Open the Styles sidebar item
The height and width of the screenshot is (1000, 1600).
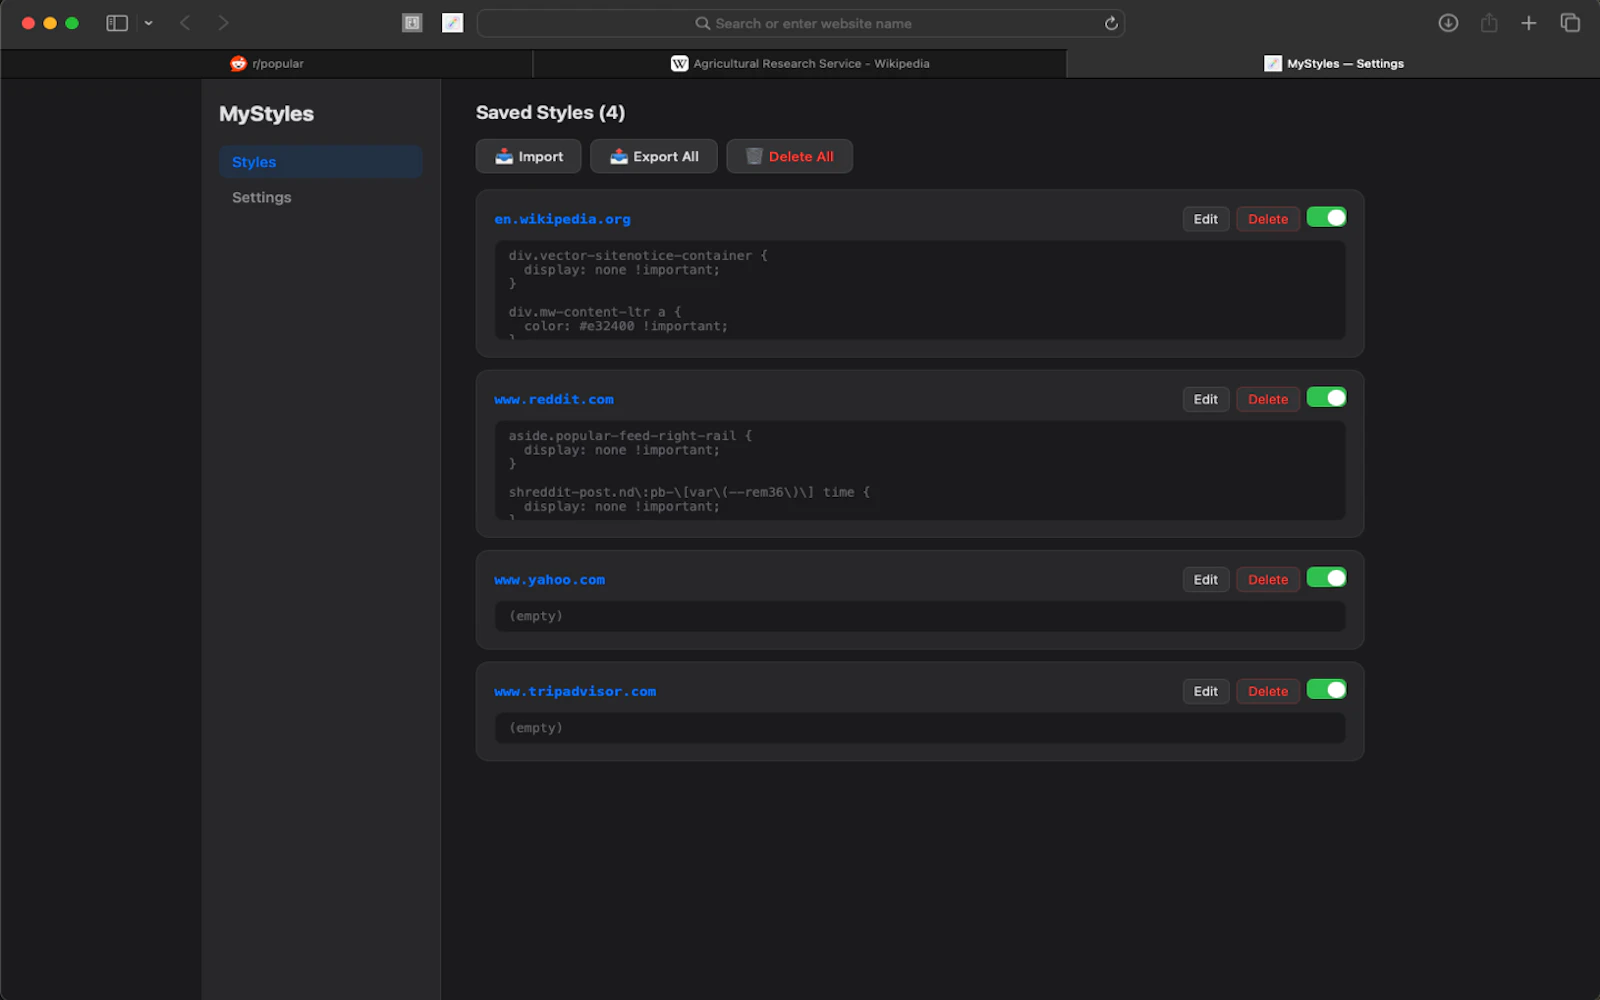pyautogui.click(x=320, y=162)
